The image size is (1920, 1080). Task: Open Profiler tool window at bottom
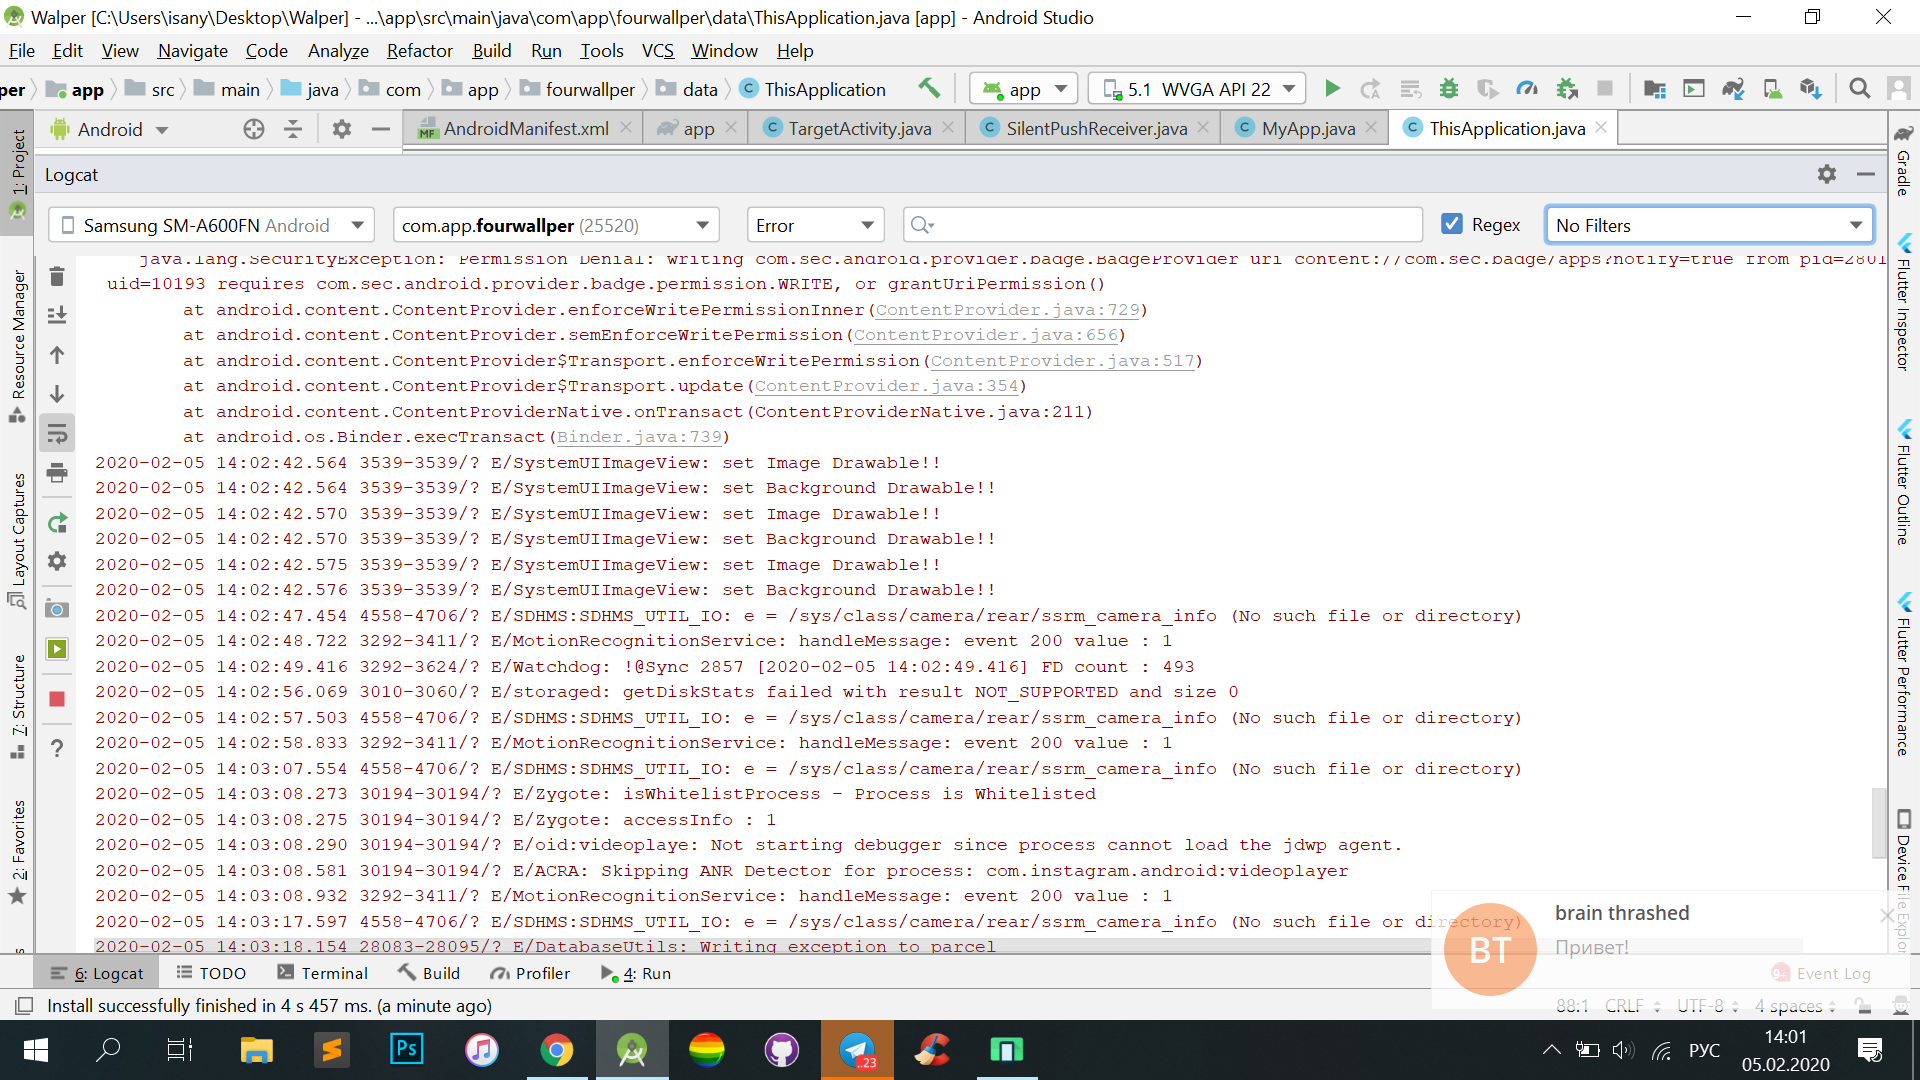[531, 973]
